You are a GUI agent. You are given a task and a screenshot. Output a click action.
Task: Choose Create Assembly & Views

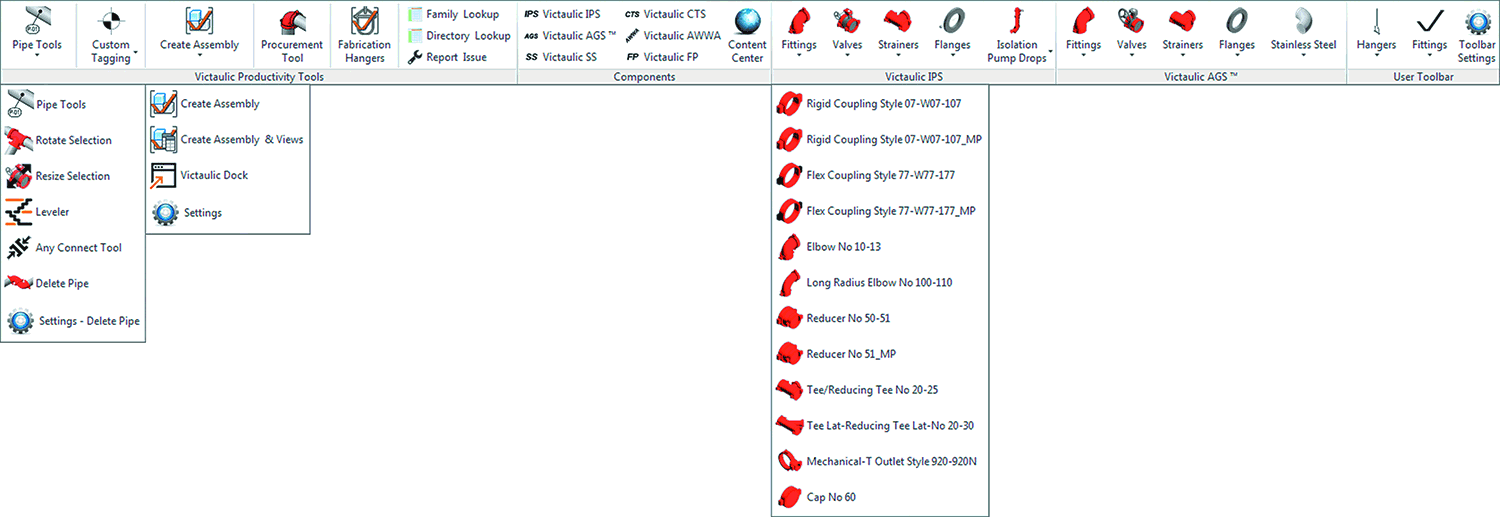click(228, 139)
